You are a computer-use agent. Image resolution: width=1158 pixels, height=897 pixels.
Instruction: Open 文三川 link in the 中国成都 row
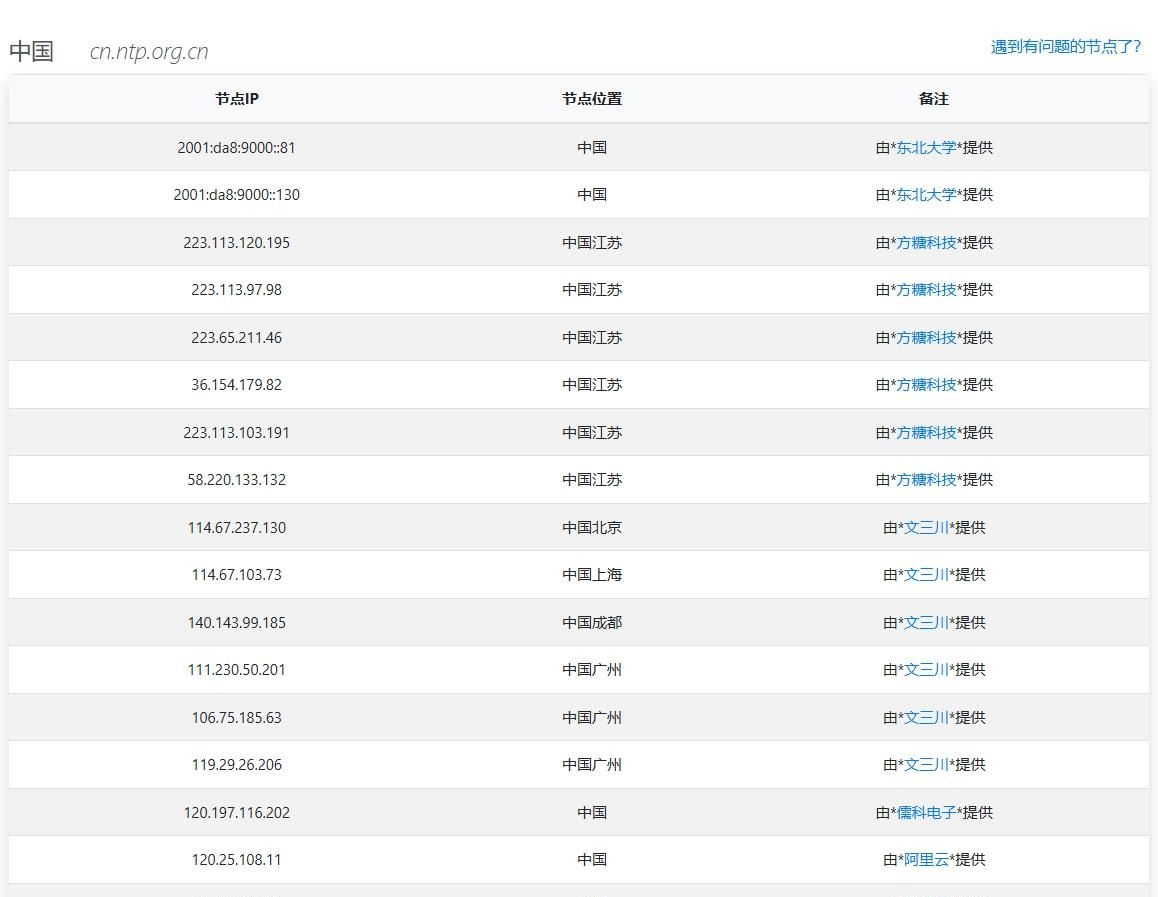[926, 622]
